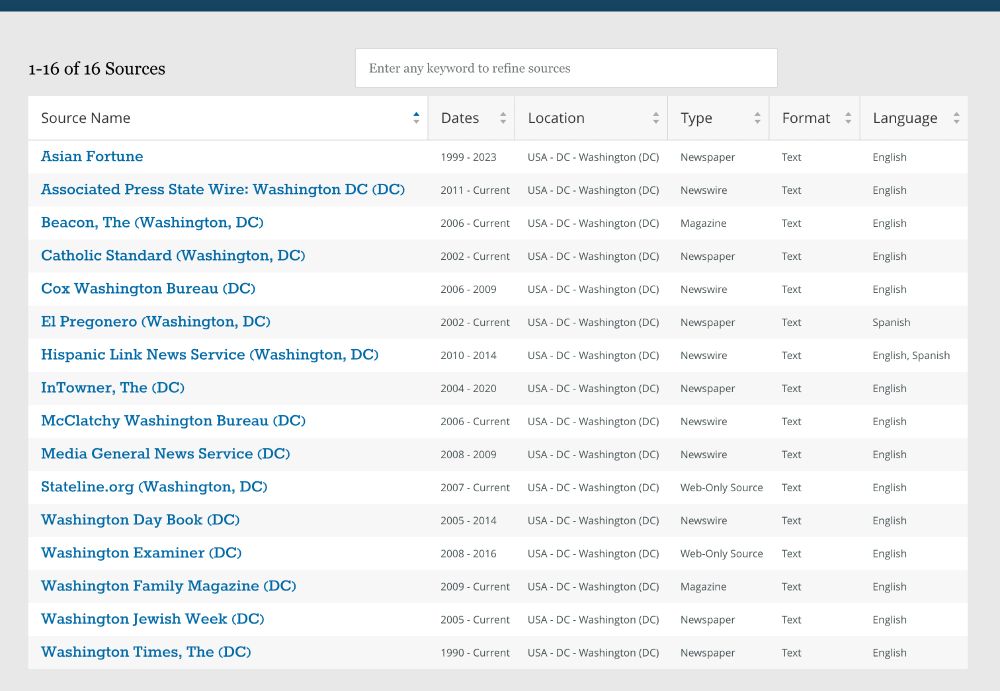The image size is (1000, 691).
Task: Sort by Dates column arrows
Action: click(x=503, y=118)
